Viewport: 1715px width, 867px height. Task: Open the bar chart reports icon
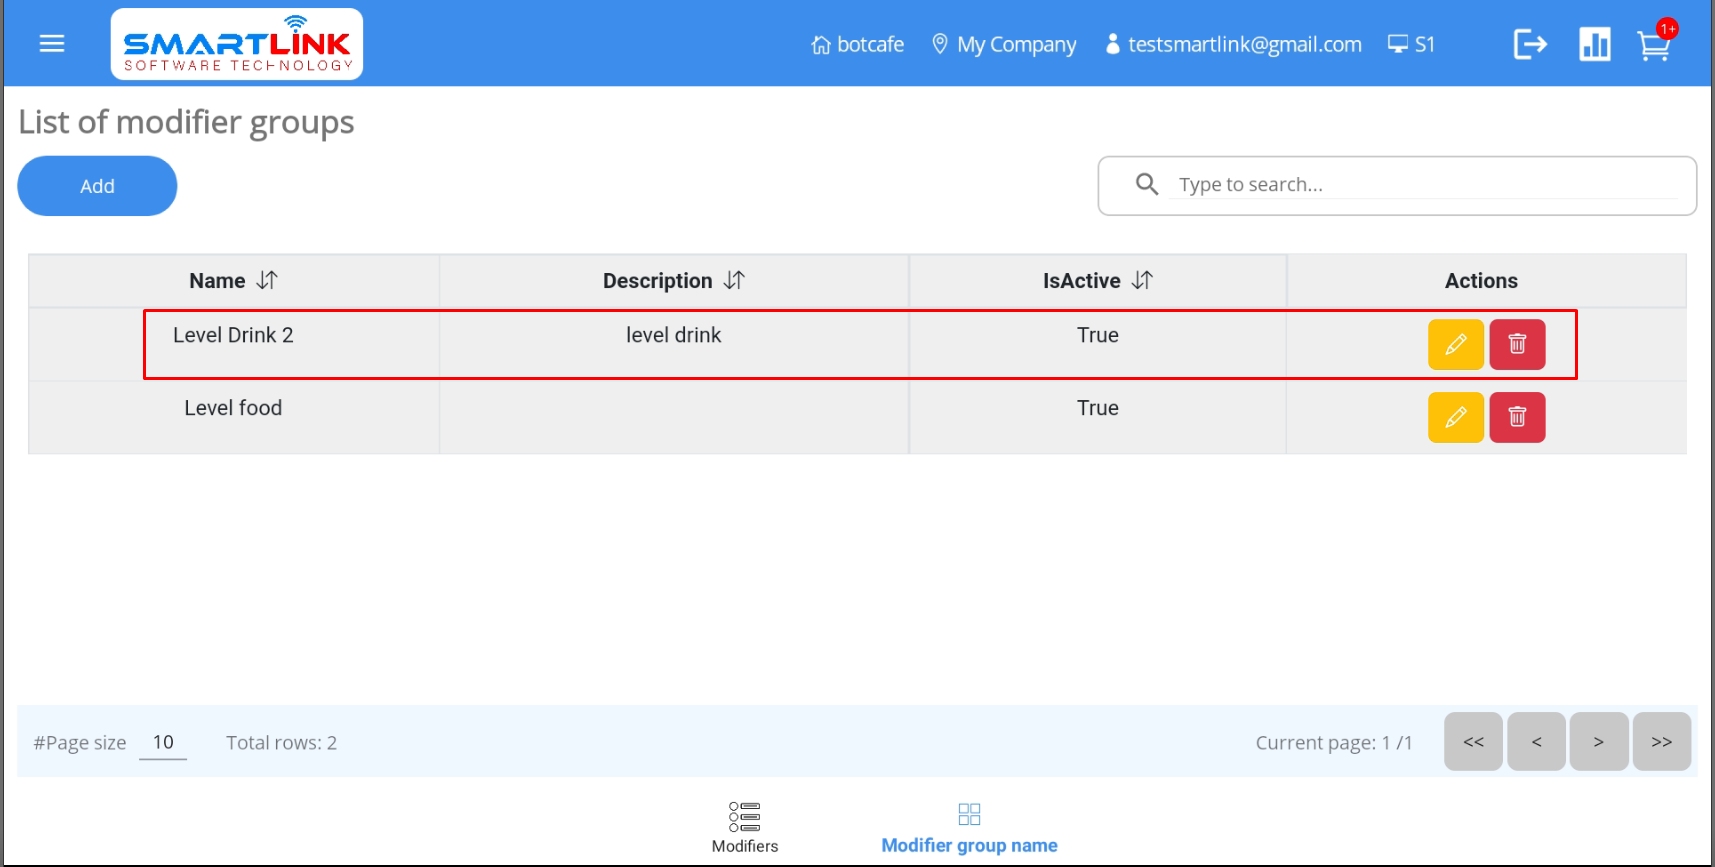coord(1594,44)
